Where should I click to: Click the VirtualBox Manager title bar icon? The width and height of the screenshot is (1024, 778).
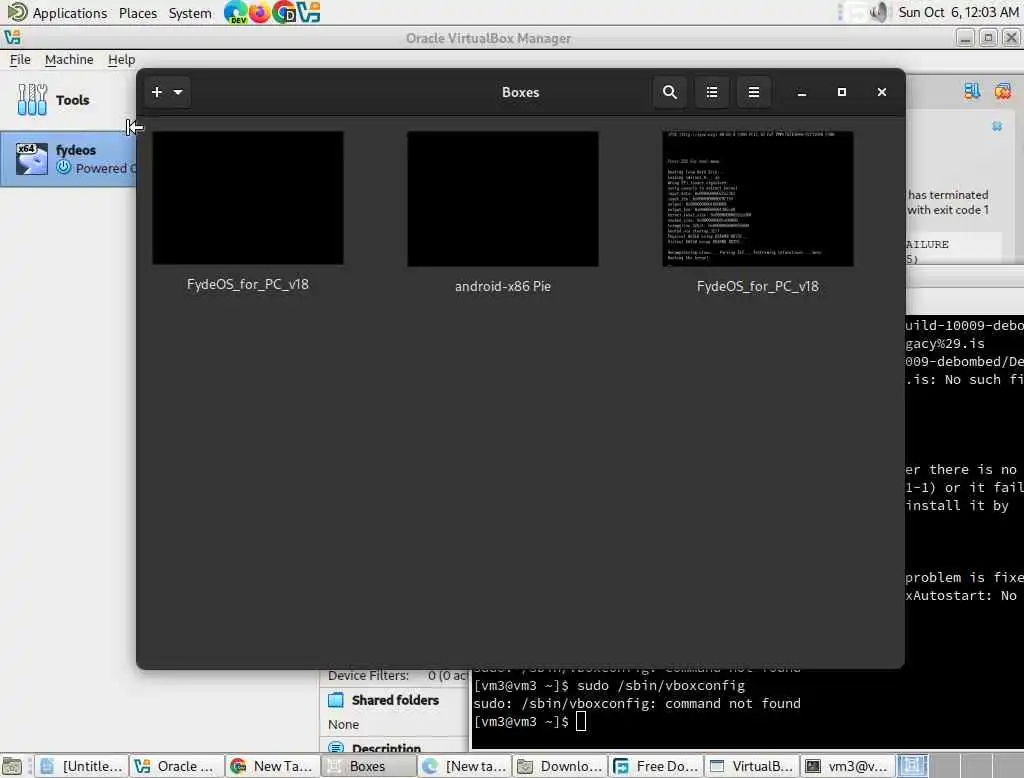[12, 37]
